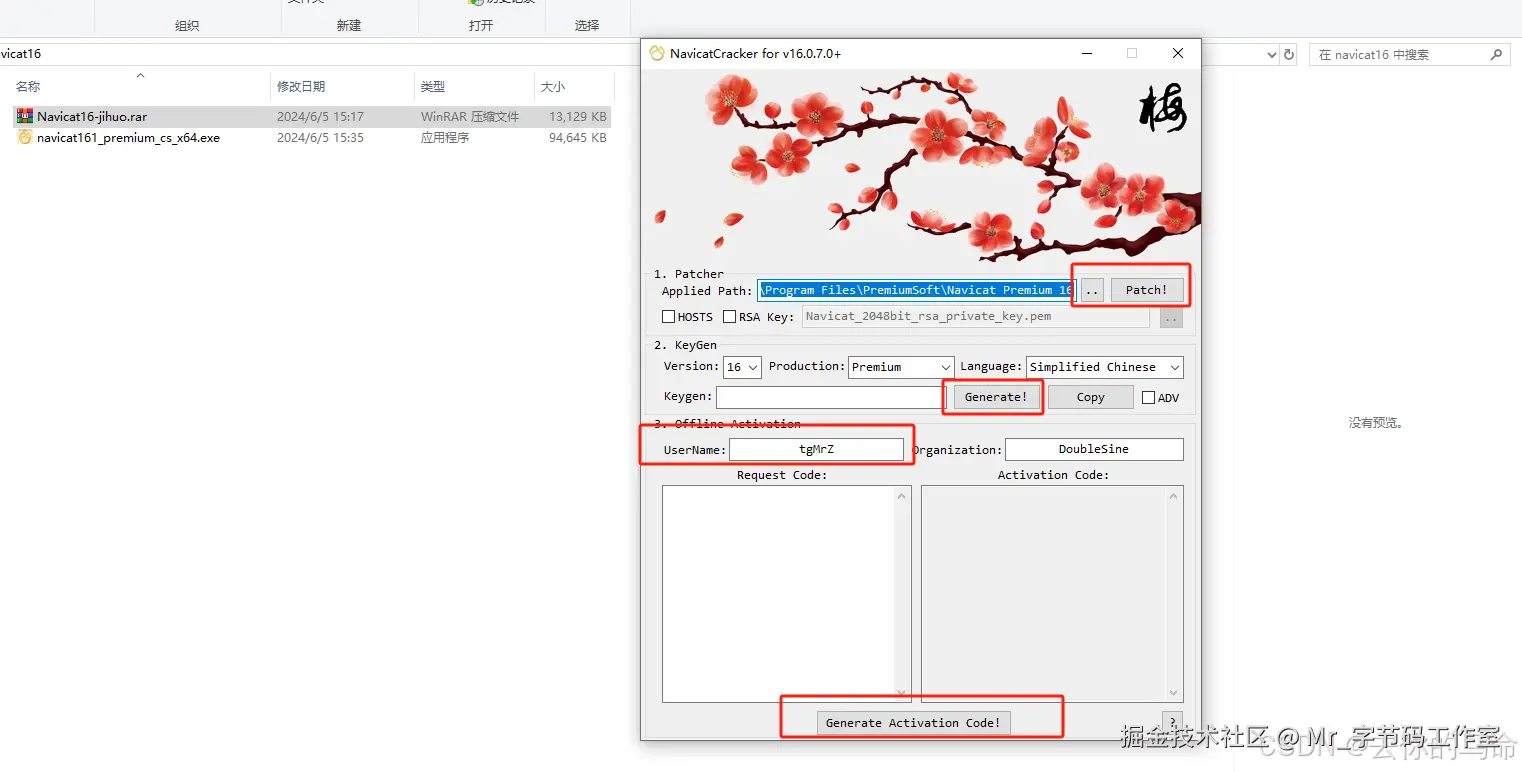Click the question mark help button

1172,722
